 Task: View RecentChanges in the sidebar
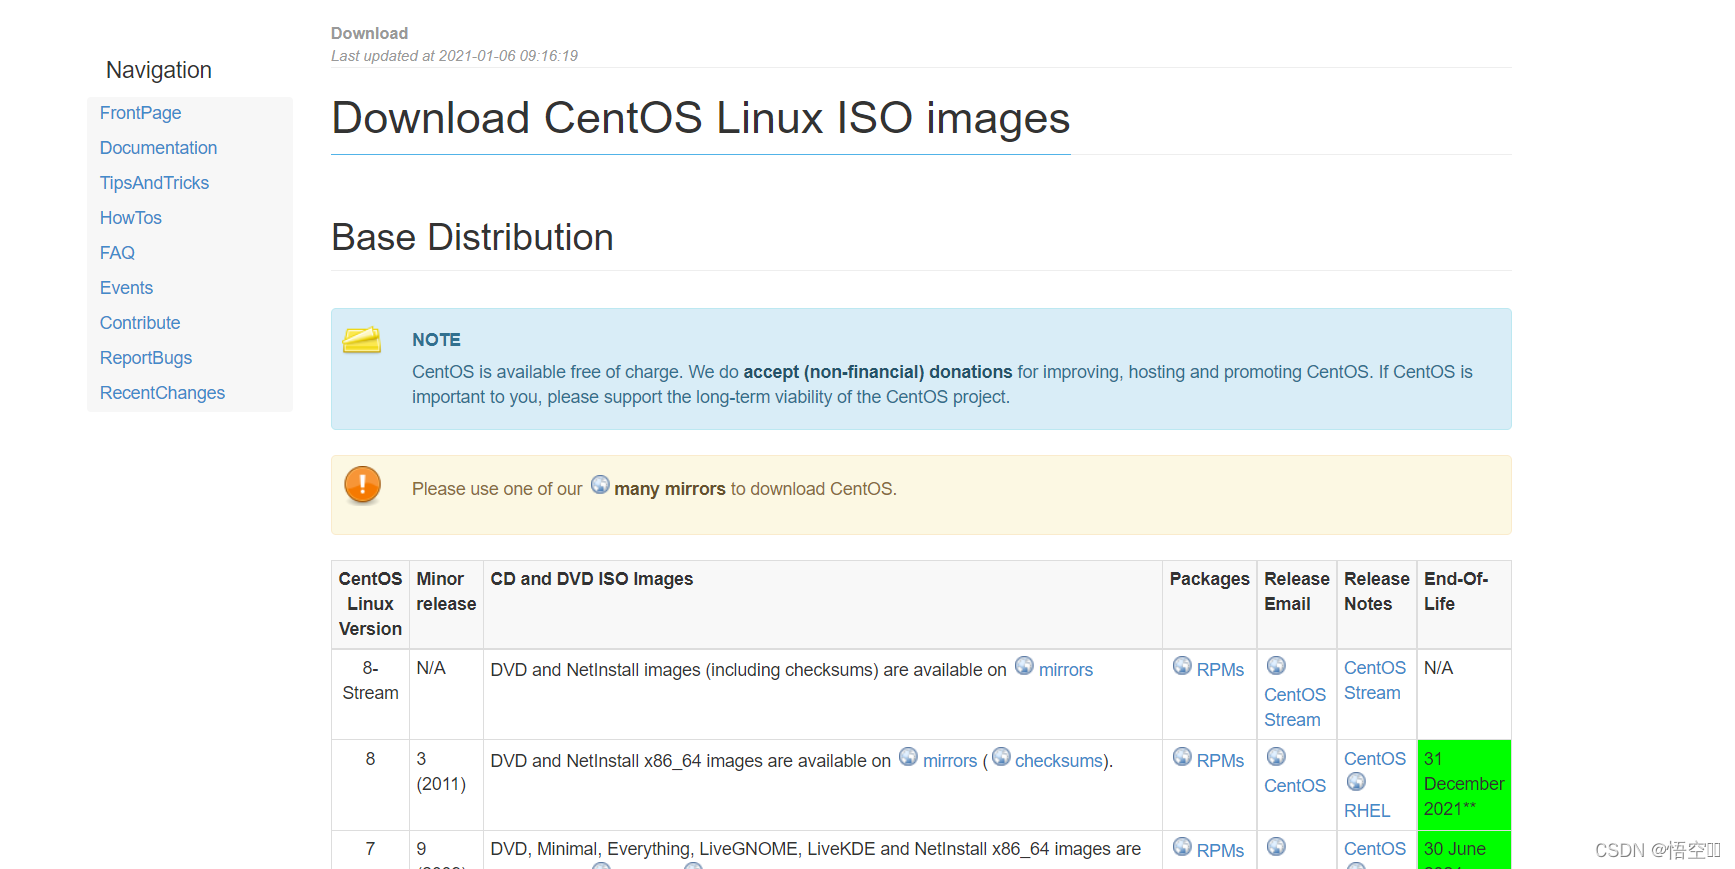click(162, 393)
